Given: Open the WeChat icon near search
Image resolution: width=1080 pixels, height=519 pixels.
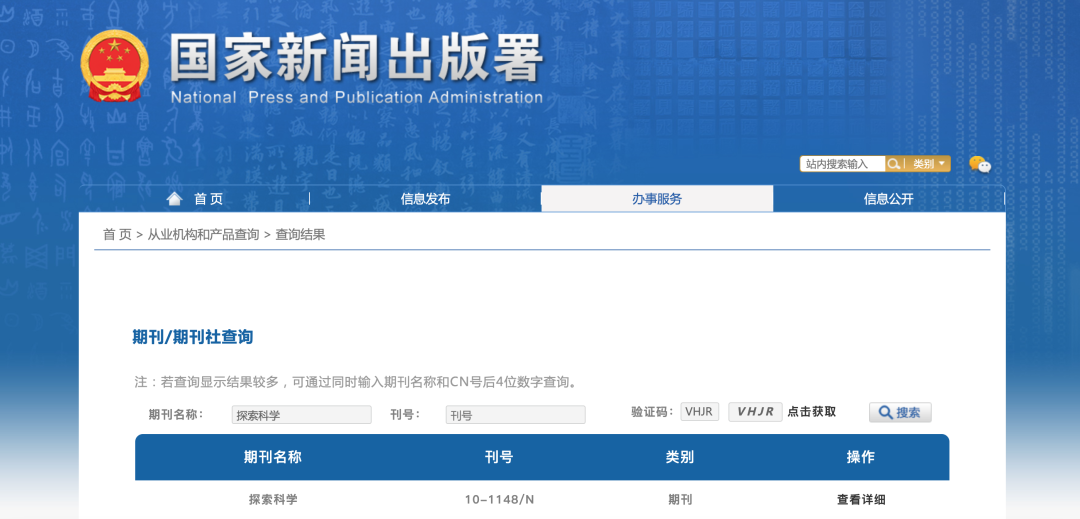Looking at the screenshot, I should 979,164.
